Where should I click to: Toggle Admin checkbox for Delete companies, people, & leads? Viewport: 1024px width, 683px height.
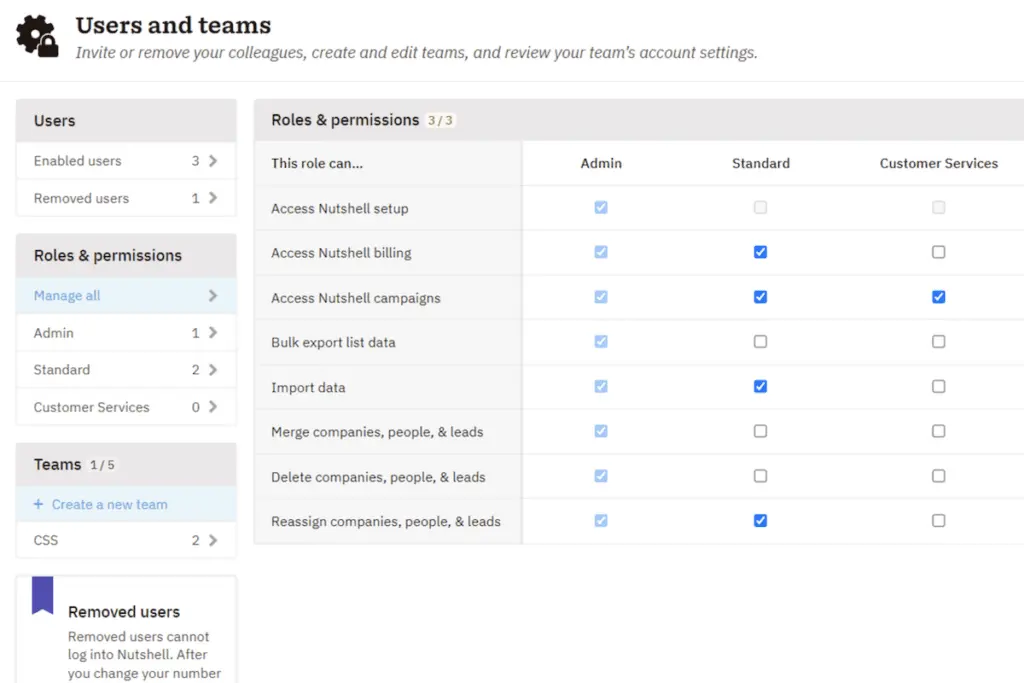tap(601, 476)
